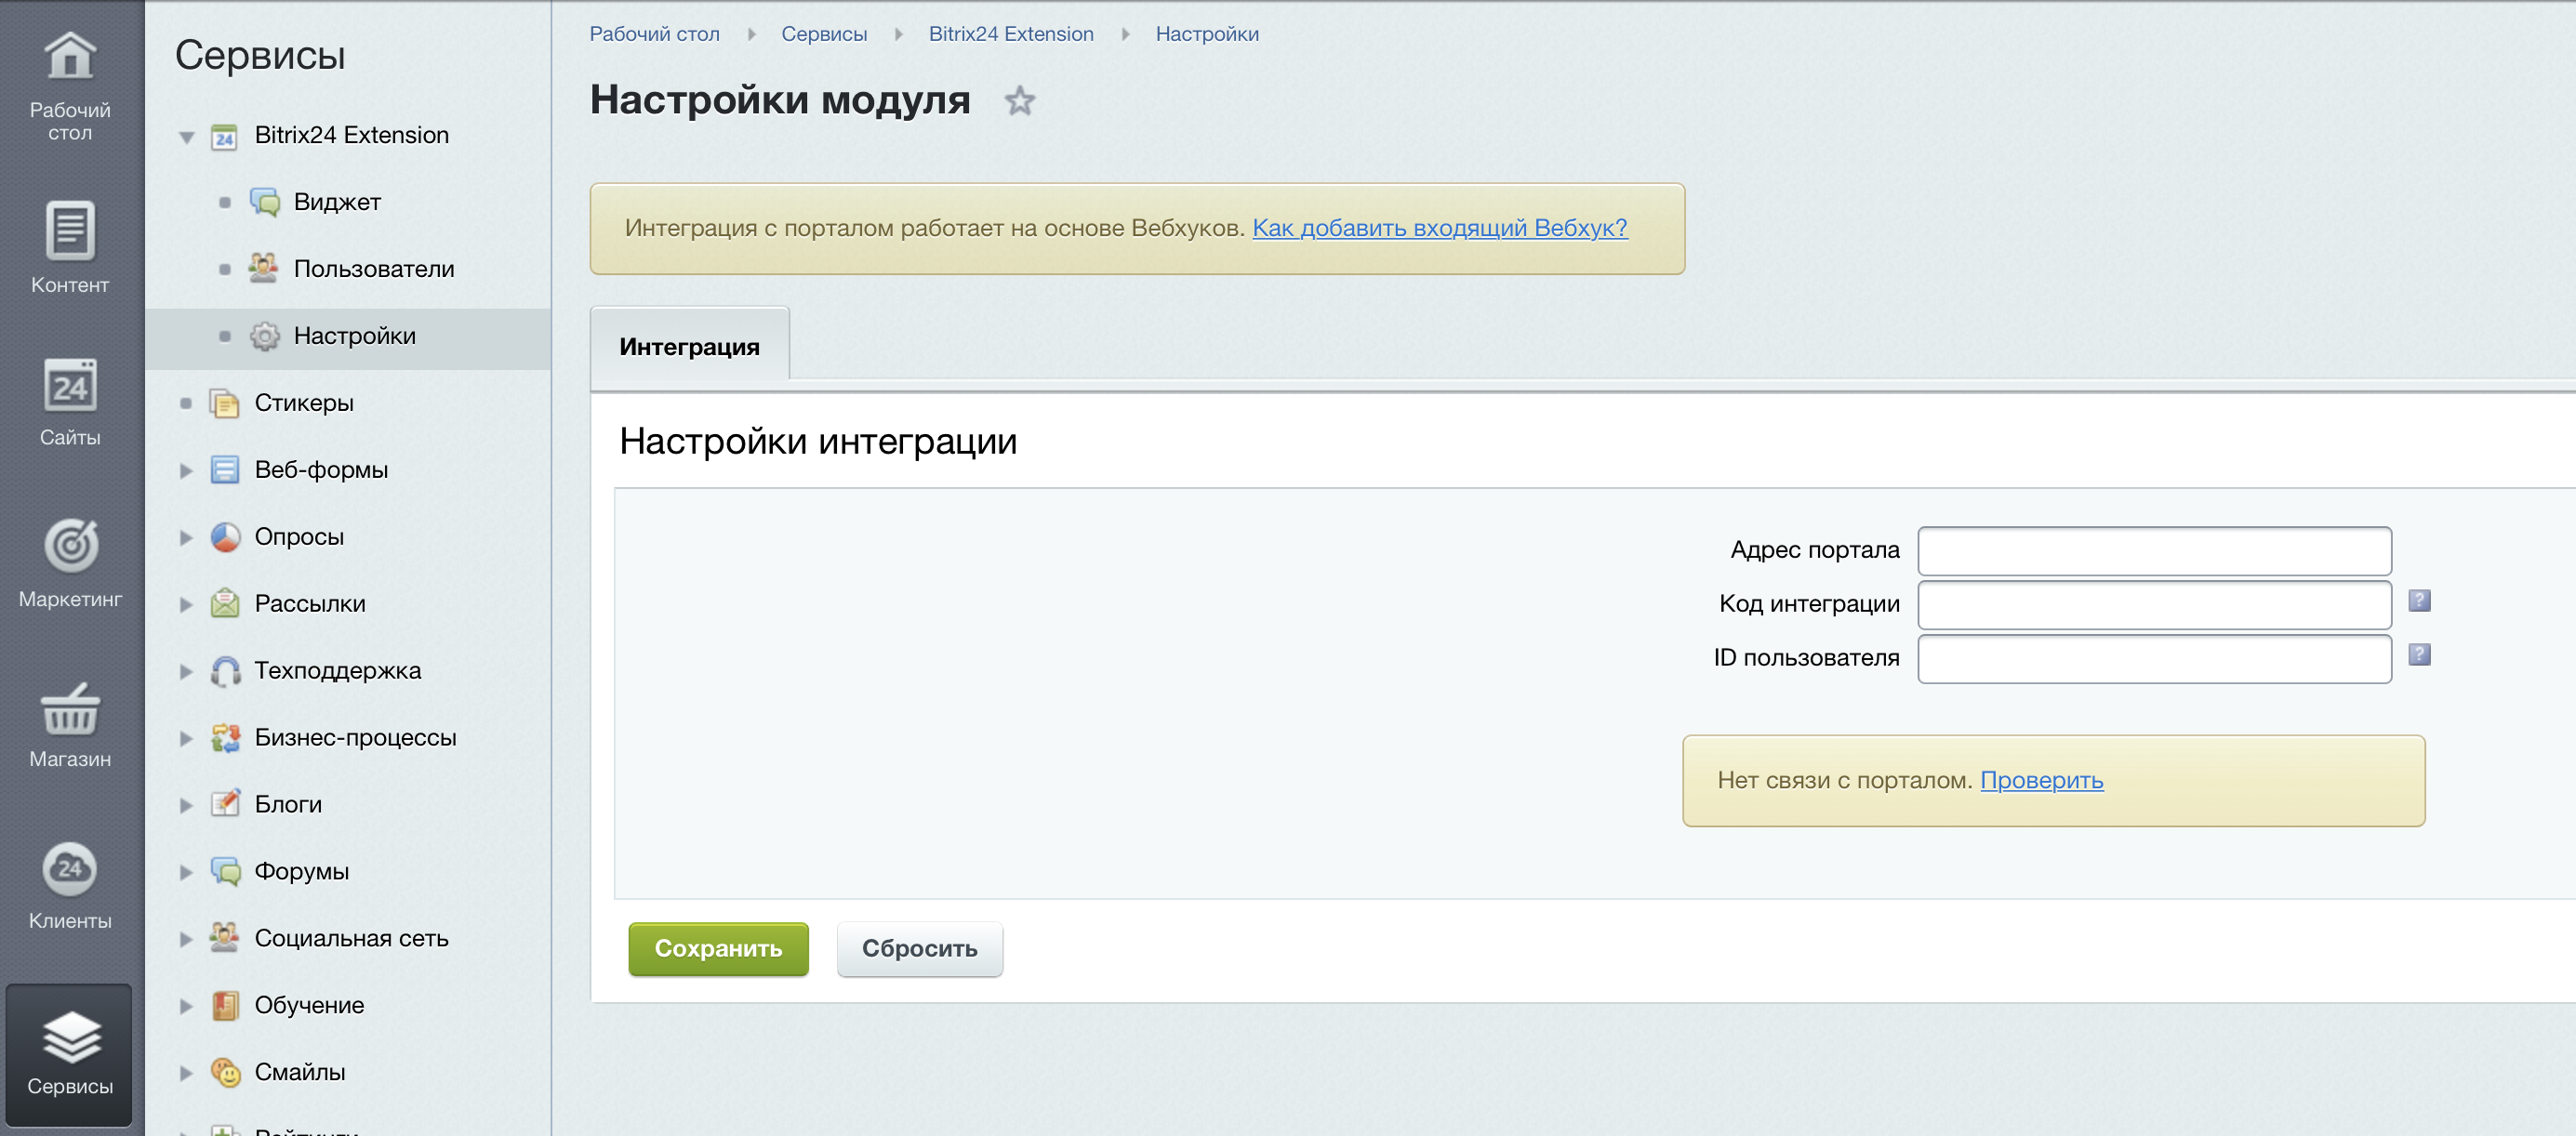This screenshot has height=1136, width=2576.
Task: Expand the Веб-формы tree node
Action: (186, 471)
